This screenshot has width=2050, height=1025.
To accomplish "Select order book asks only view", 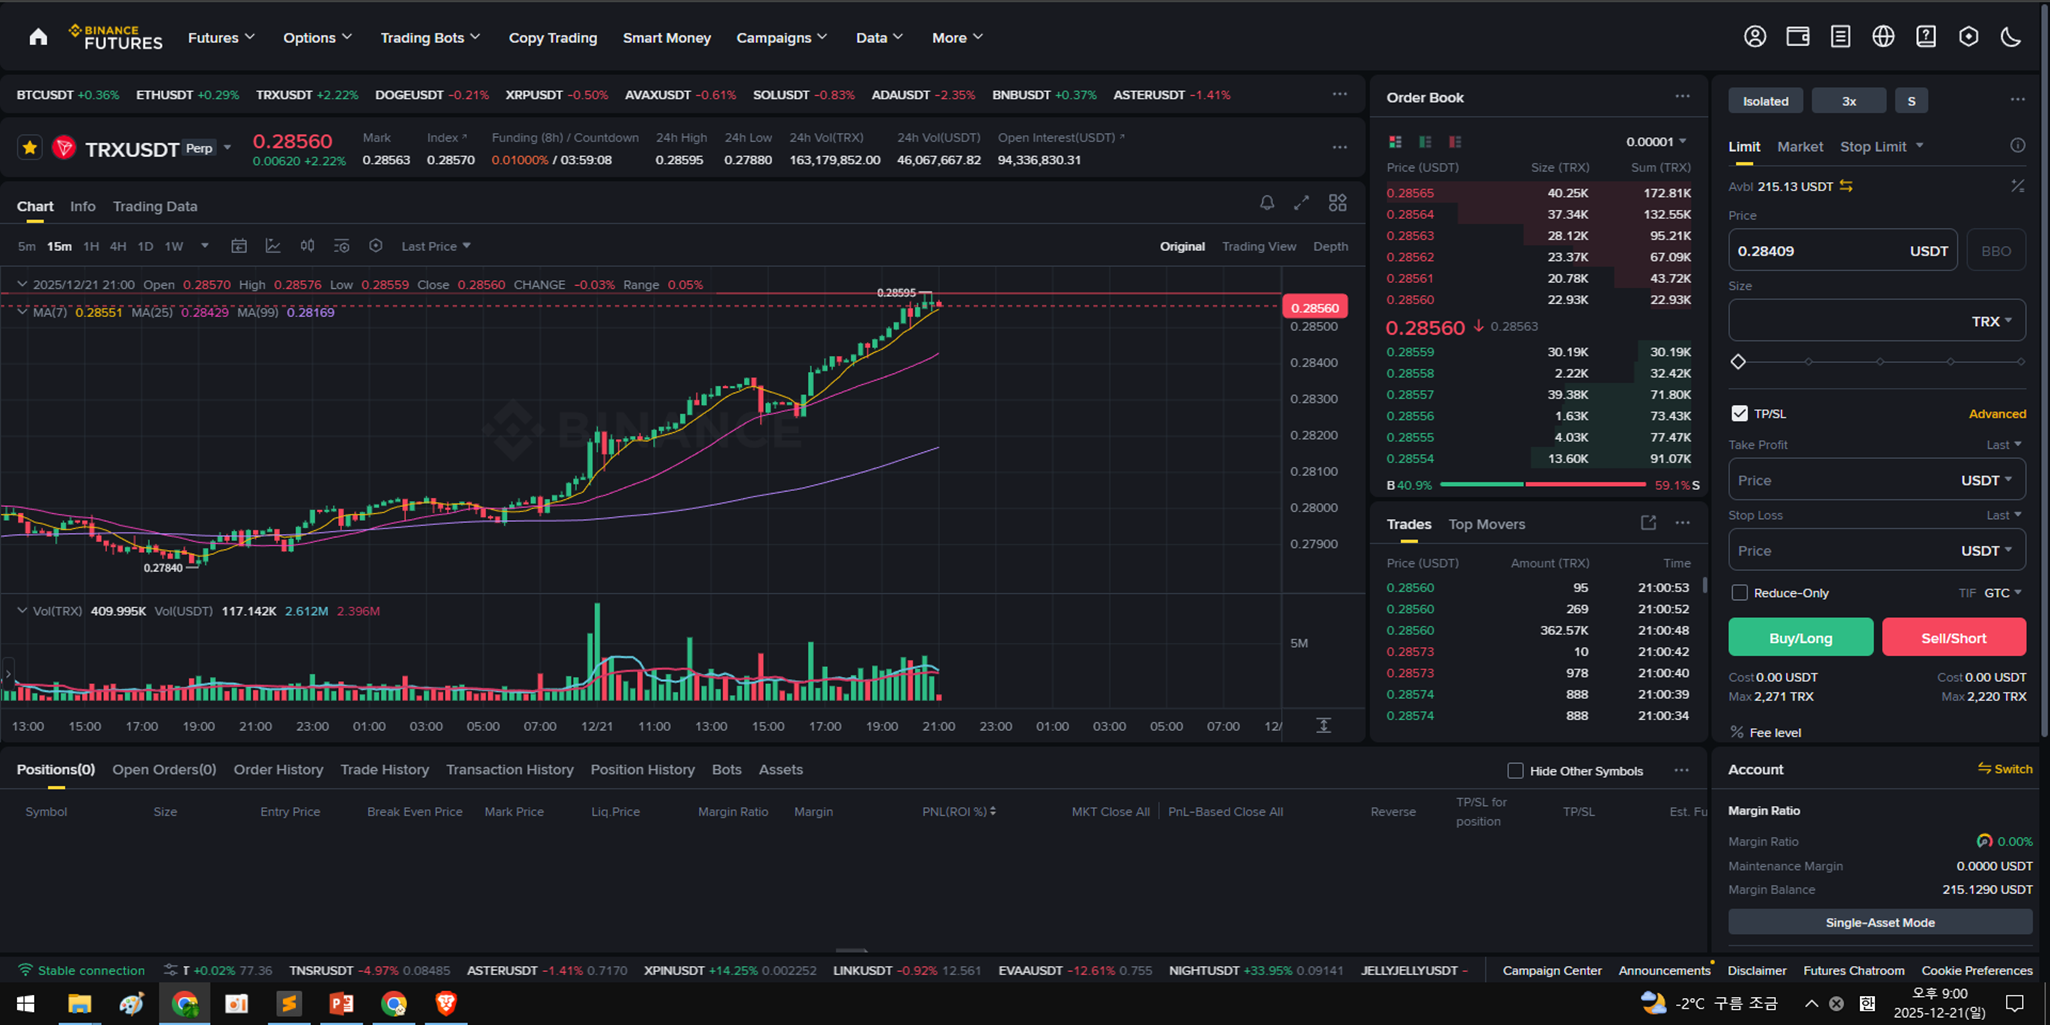I will (1455, 142).
